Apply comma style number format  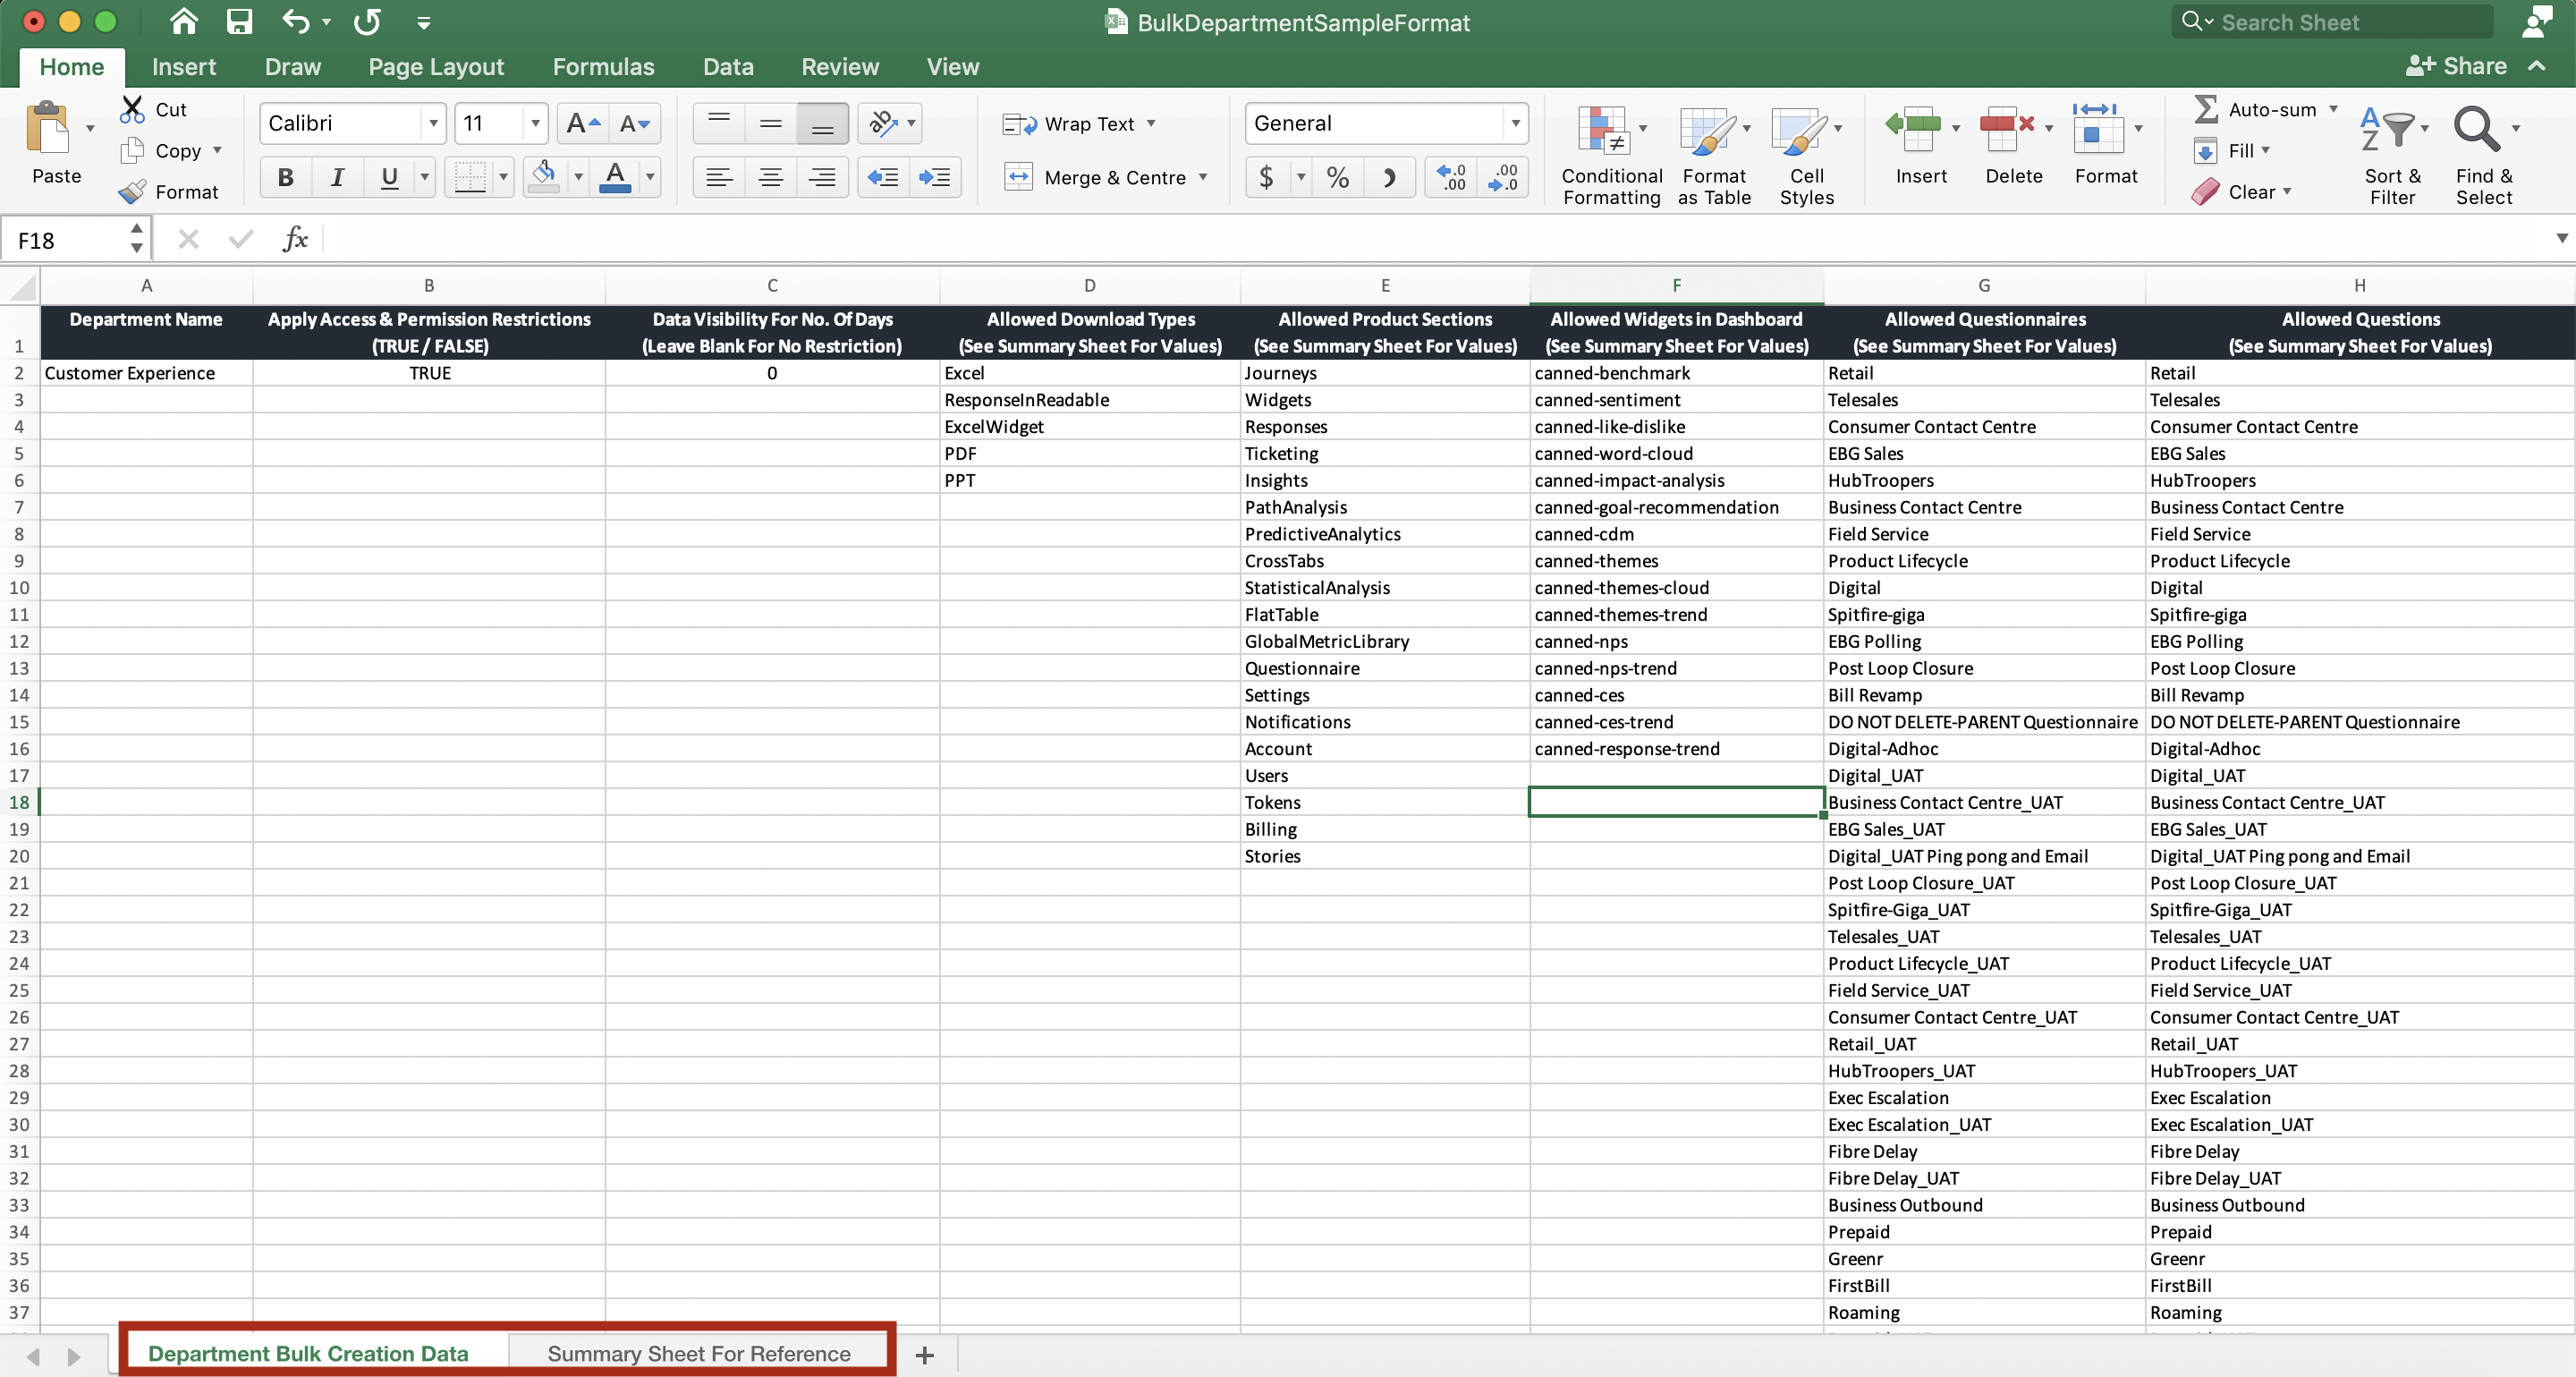coord(1389,178)
